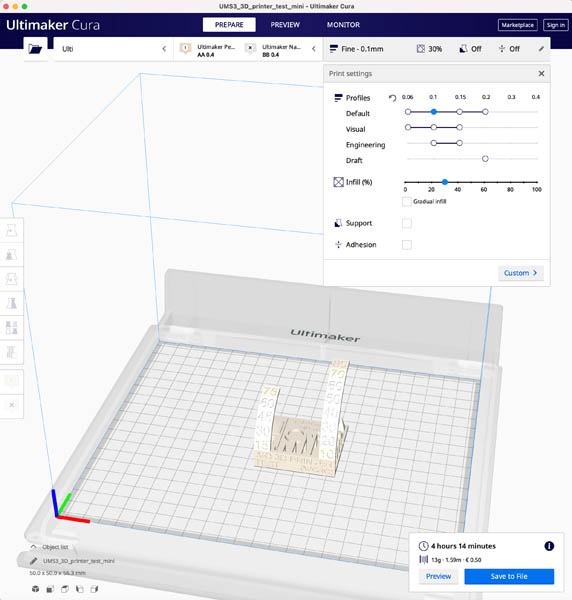Click the Preview button near Save to File
Screen dimensions: 572x600
point(438,576)
